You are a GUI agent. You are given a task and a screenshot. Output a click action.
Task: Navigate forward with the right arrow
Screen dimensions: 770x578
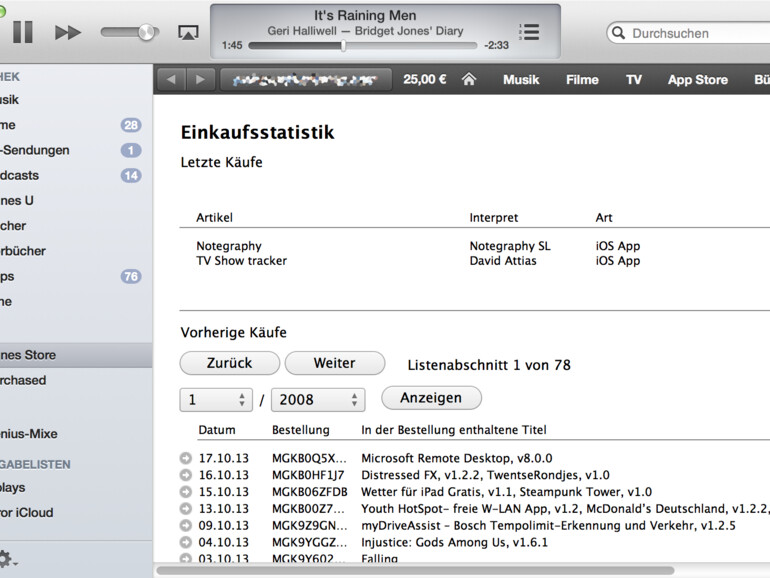200,80
